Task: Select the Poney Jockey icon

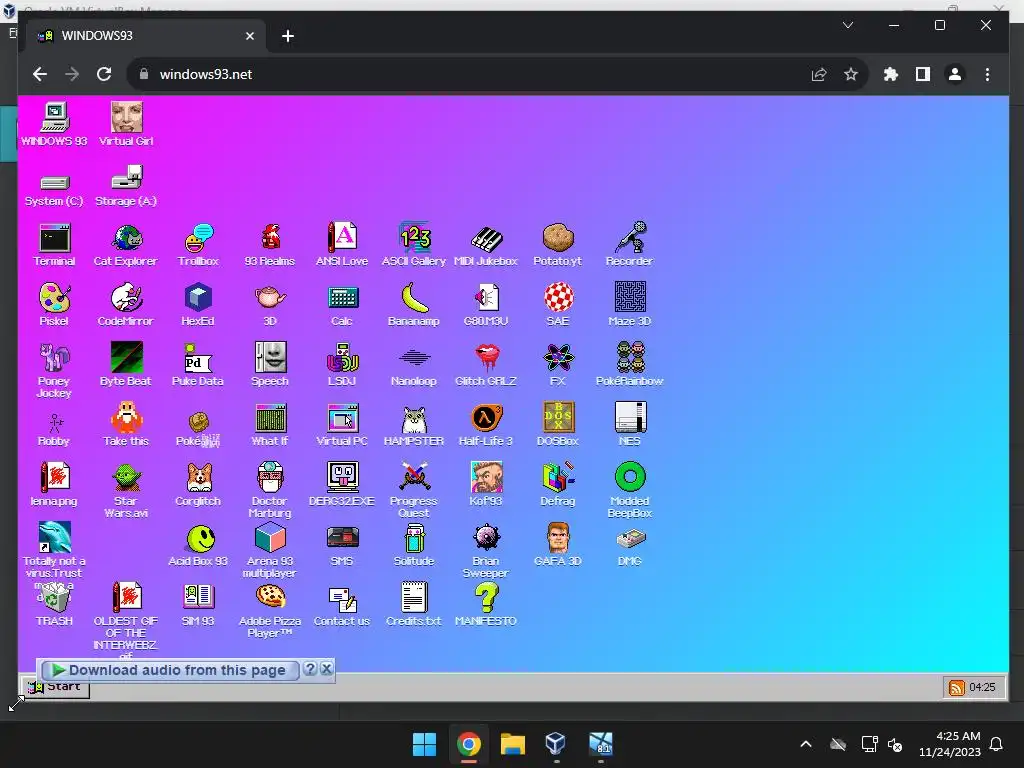Action: (x=54, y=371)
